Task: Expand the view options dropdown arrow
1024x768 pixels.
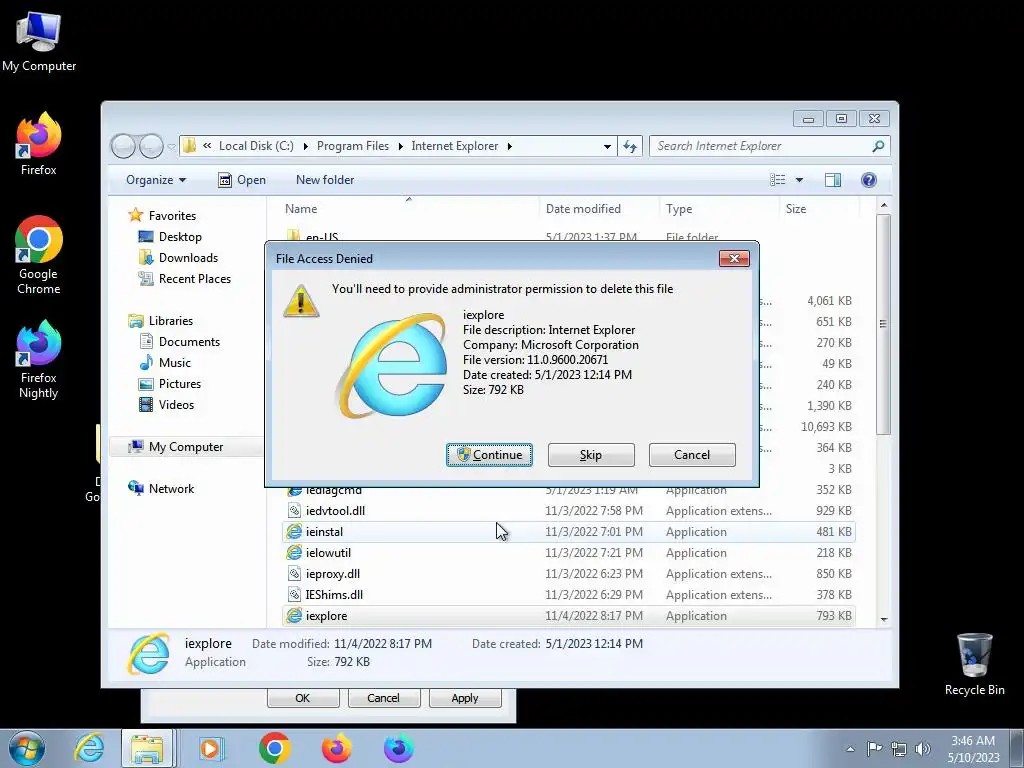Action: pos(799,180)
